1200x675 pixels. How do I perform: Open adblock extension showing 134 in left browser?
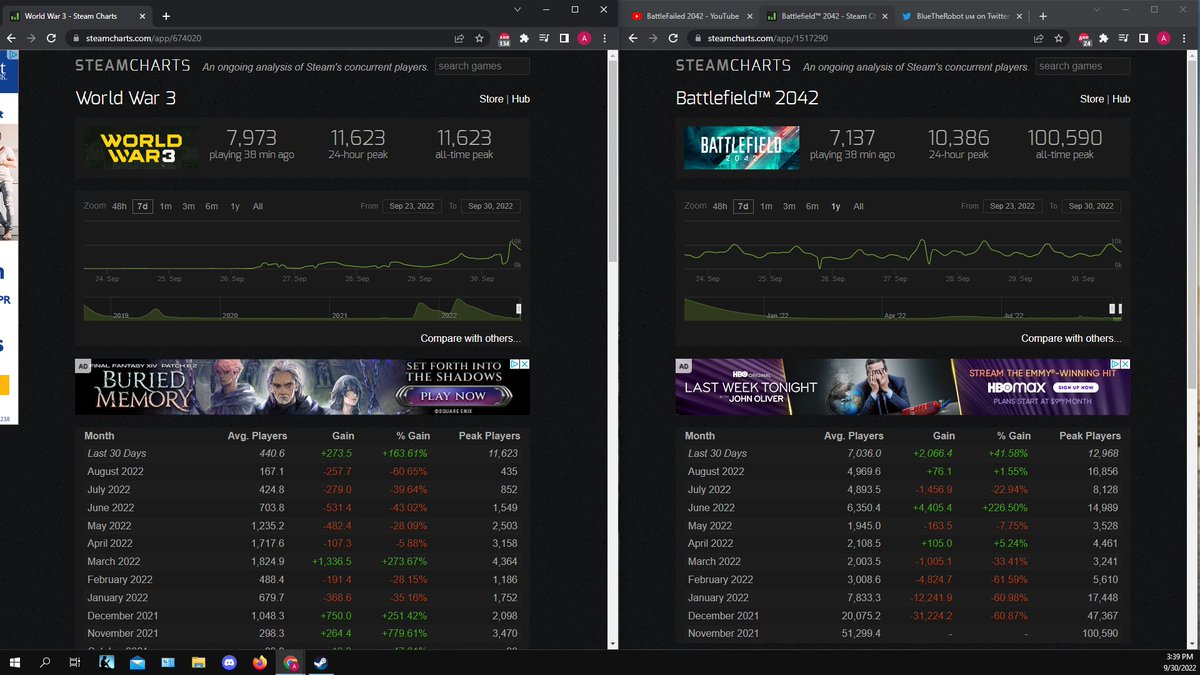(504, 39)
